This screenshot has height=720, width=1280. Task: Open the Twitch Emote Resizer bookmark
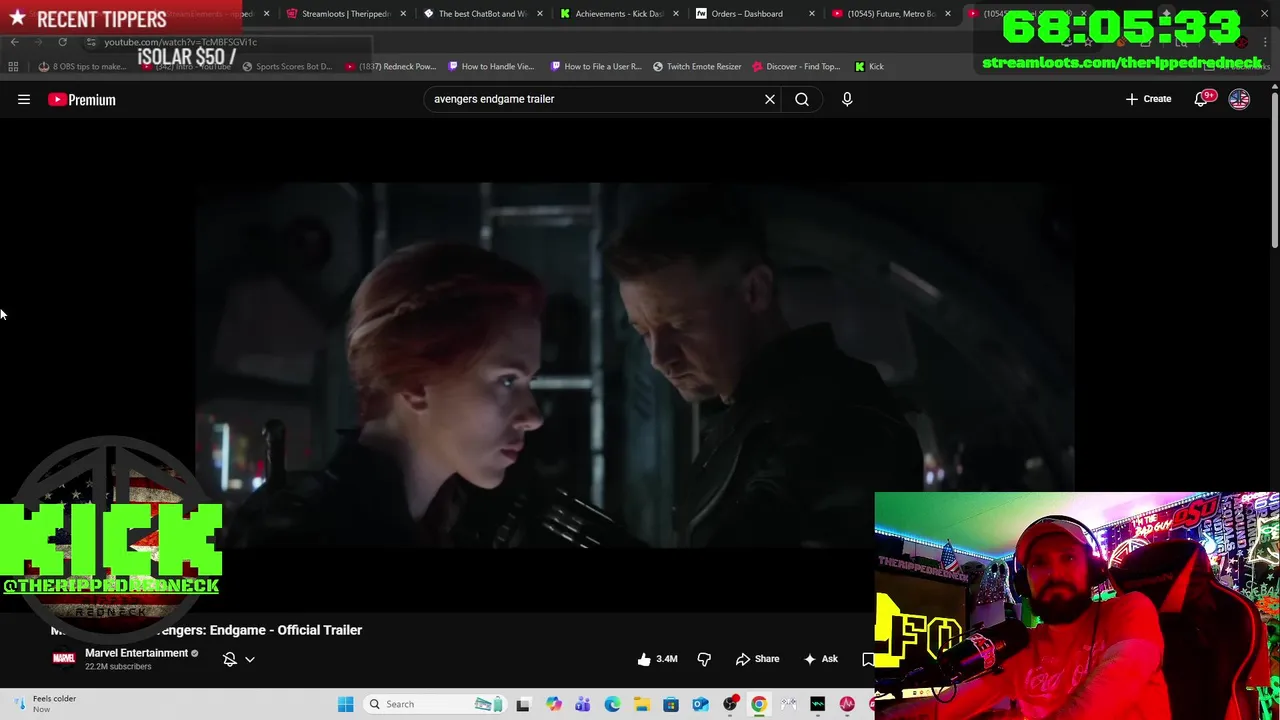pos(697,66)
